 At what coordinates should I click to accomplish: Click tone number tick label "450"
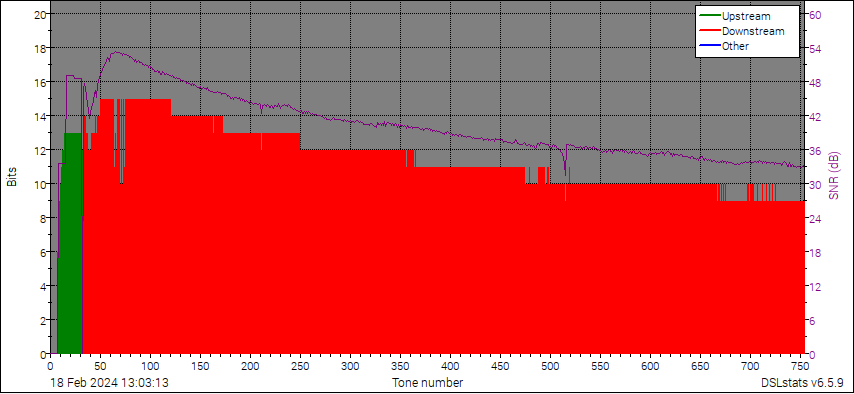click(501, 365)
